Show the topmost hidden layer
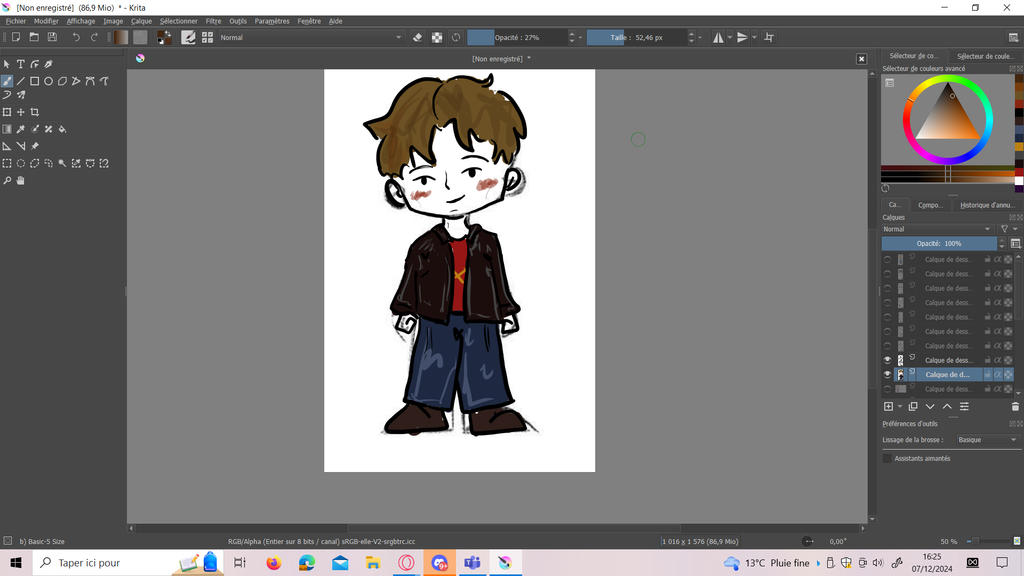The width and height of the screenshot is (1024, 576). [887, 260]
